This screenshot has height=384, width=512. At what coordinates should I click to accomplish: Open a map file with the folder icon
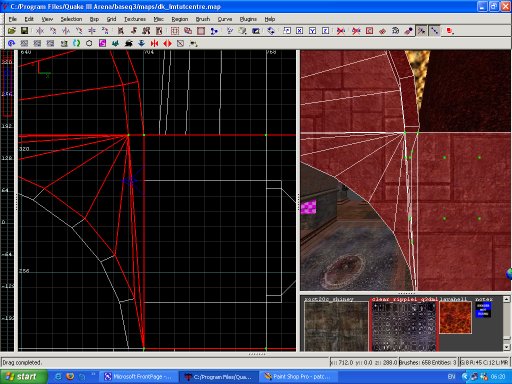coord(11,31)
